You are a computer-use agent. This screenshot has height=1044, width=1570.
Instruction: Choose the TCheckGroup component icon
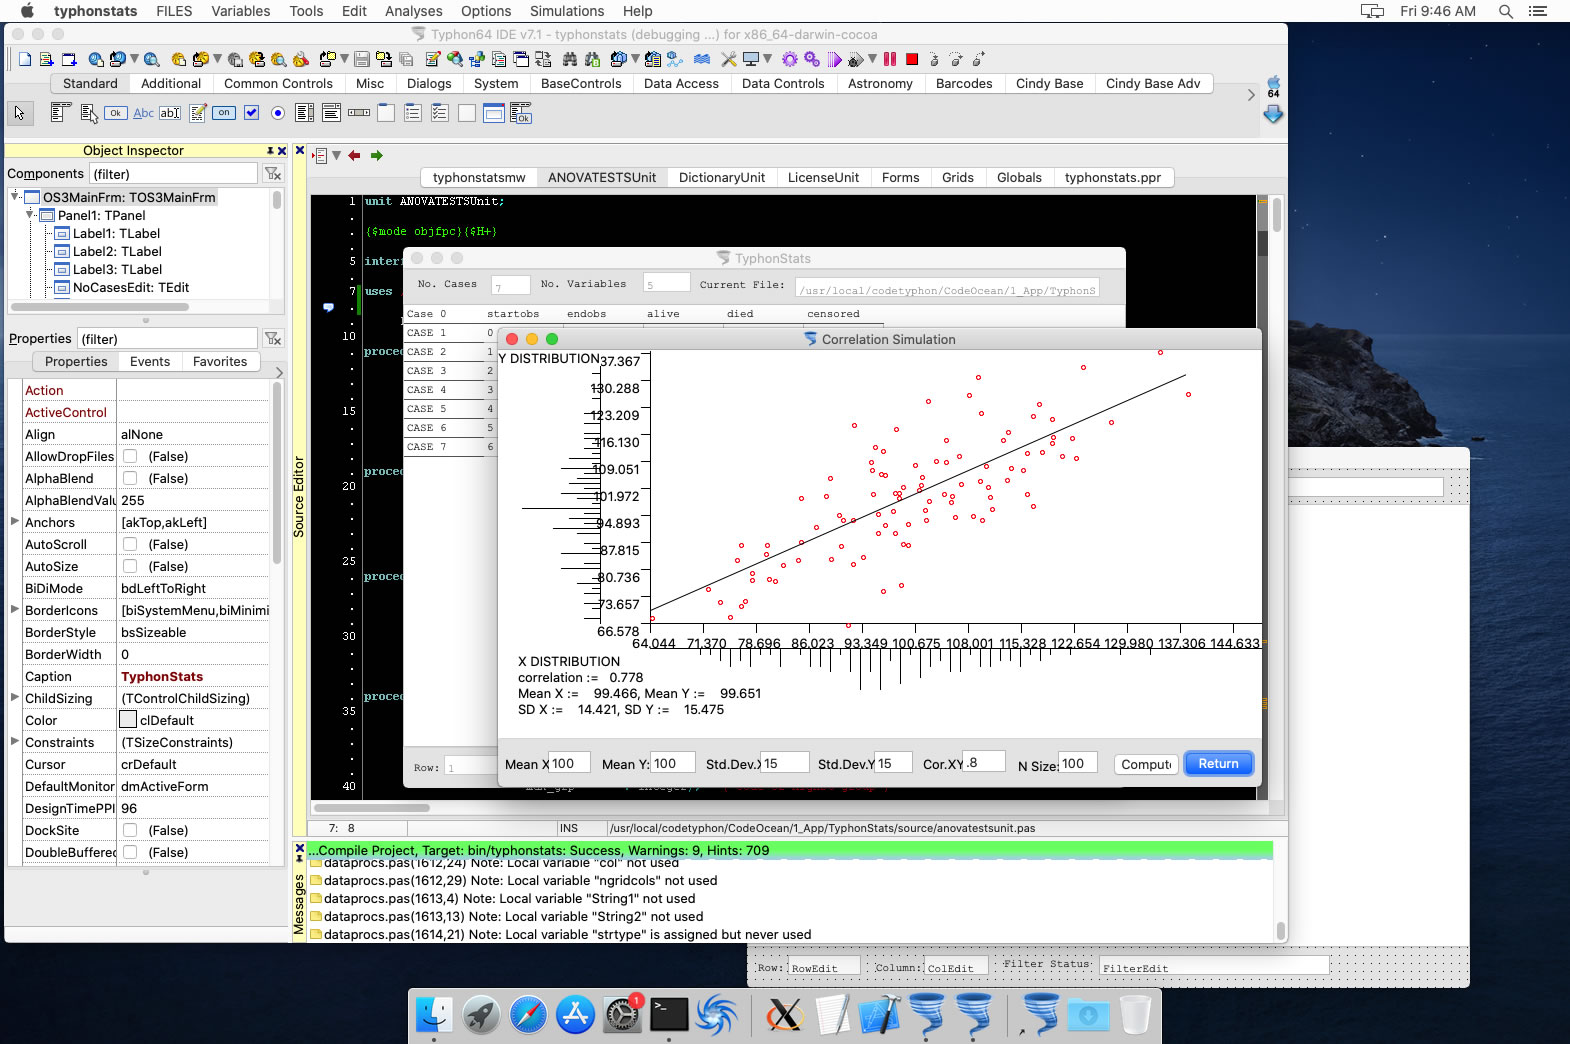pyautogui.click(x=440, y=113)
